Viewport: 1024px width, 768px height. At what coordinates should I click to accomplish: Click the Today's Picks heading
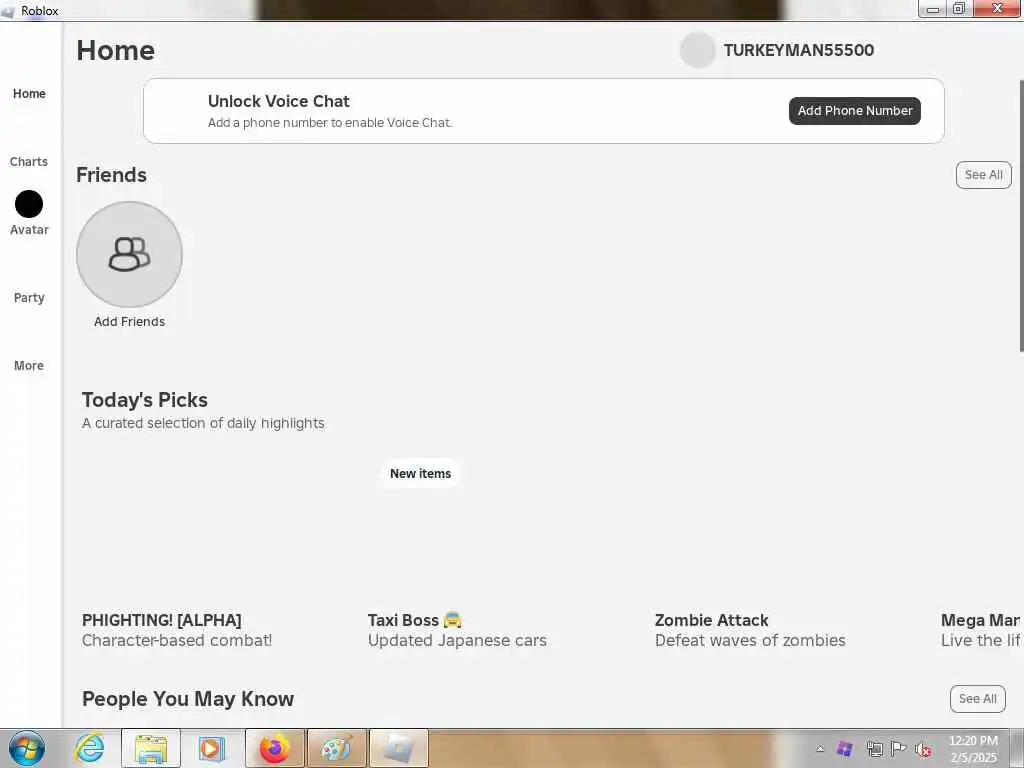click(145, 400)
